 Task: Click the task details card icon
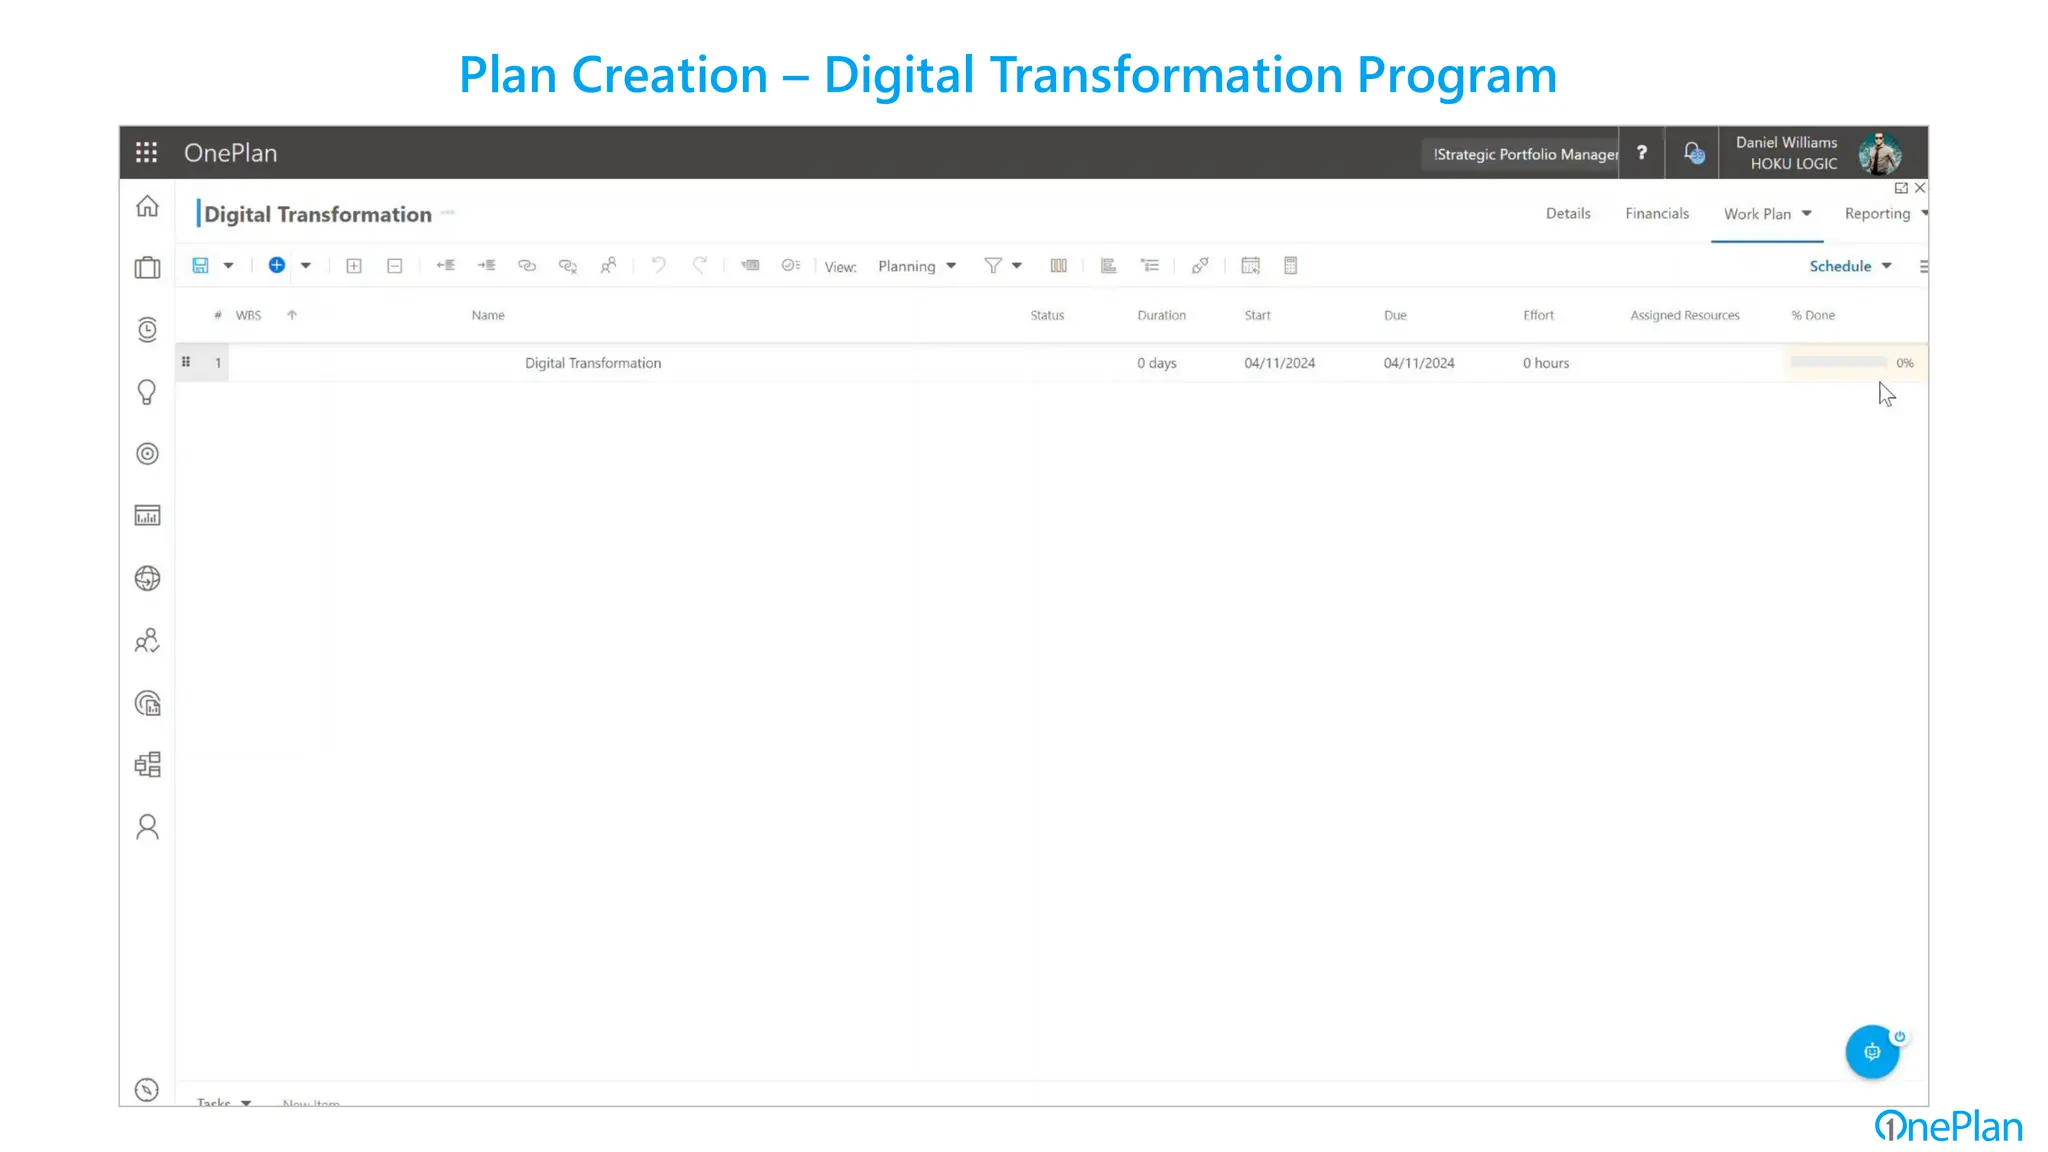pyautogui.click(x=750, y=265)
